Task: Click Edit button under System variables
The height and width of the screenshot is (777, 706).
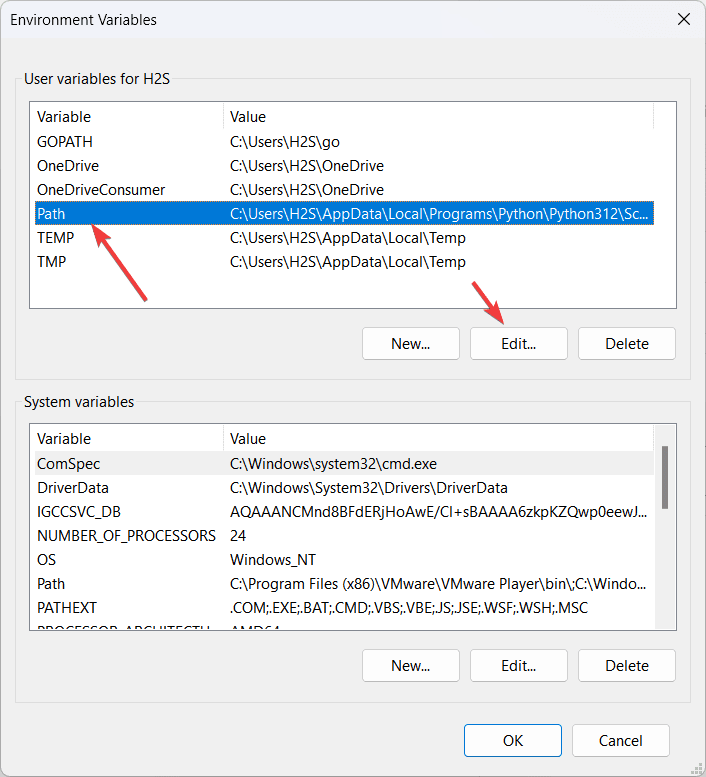Action: (519, 666)
